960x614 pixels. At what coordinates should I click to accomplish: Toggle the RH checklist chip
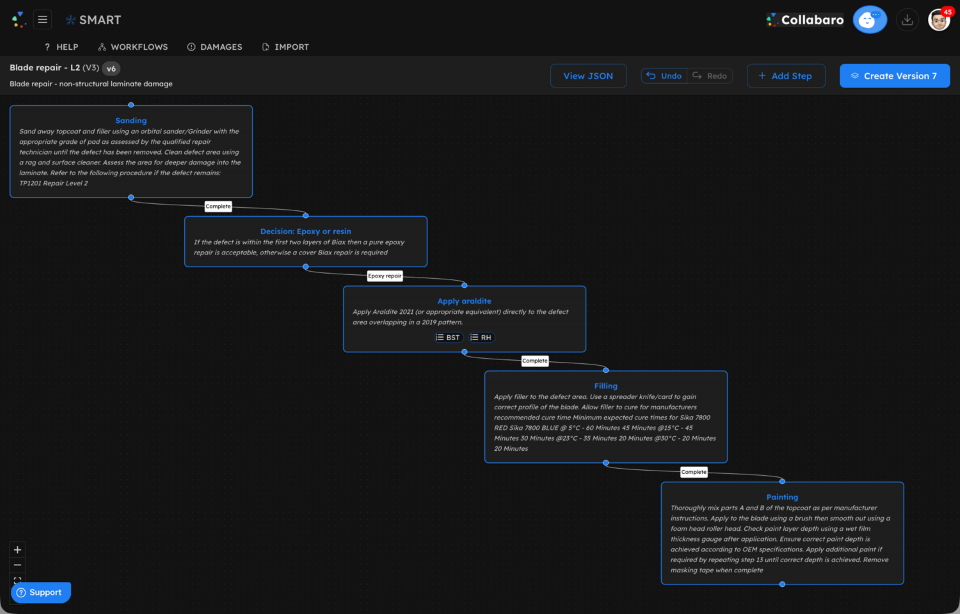pos(481,337)
